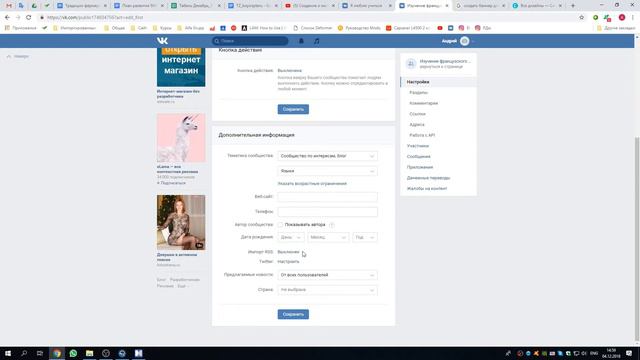This screenshot has width=640, height=360.
Task: Open the Общее bookmarks folder
Action: coord(114,28)
